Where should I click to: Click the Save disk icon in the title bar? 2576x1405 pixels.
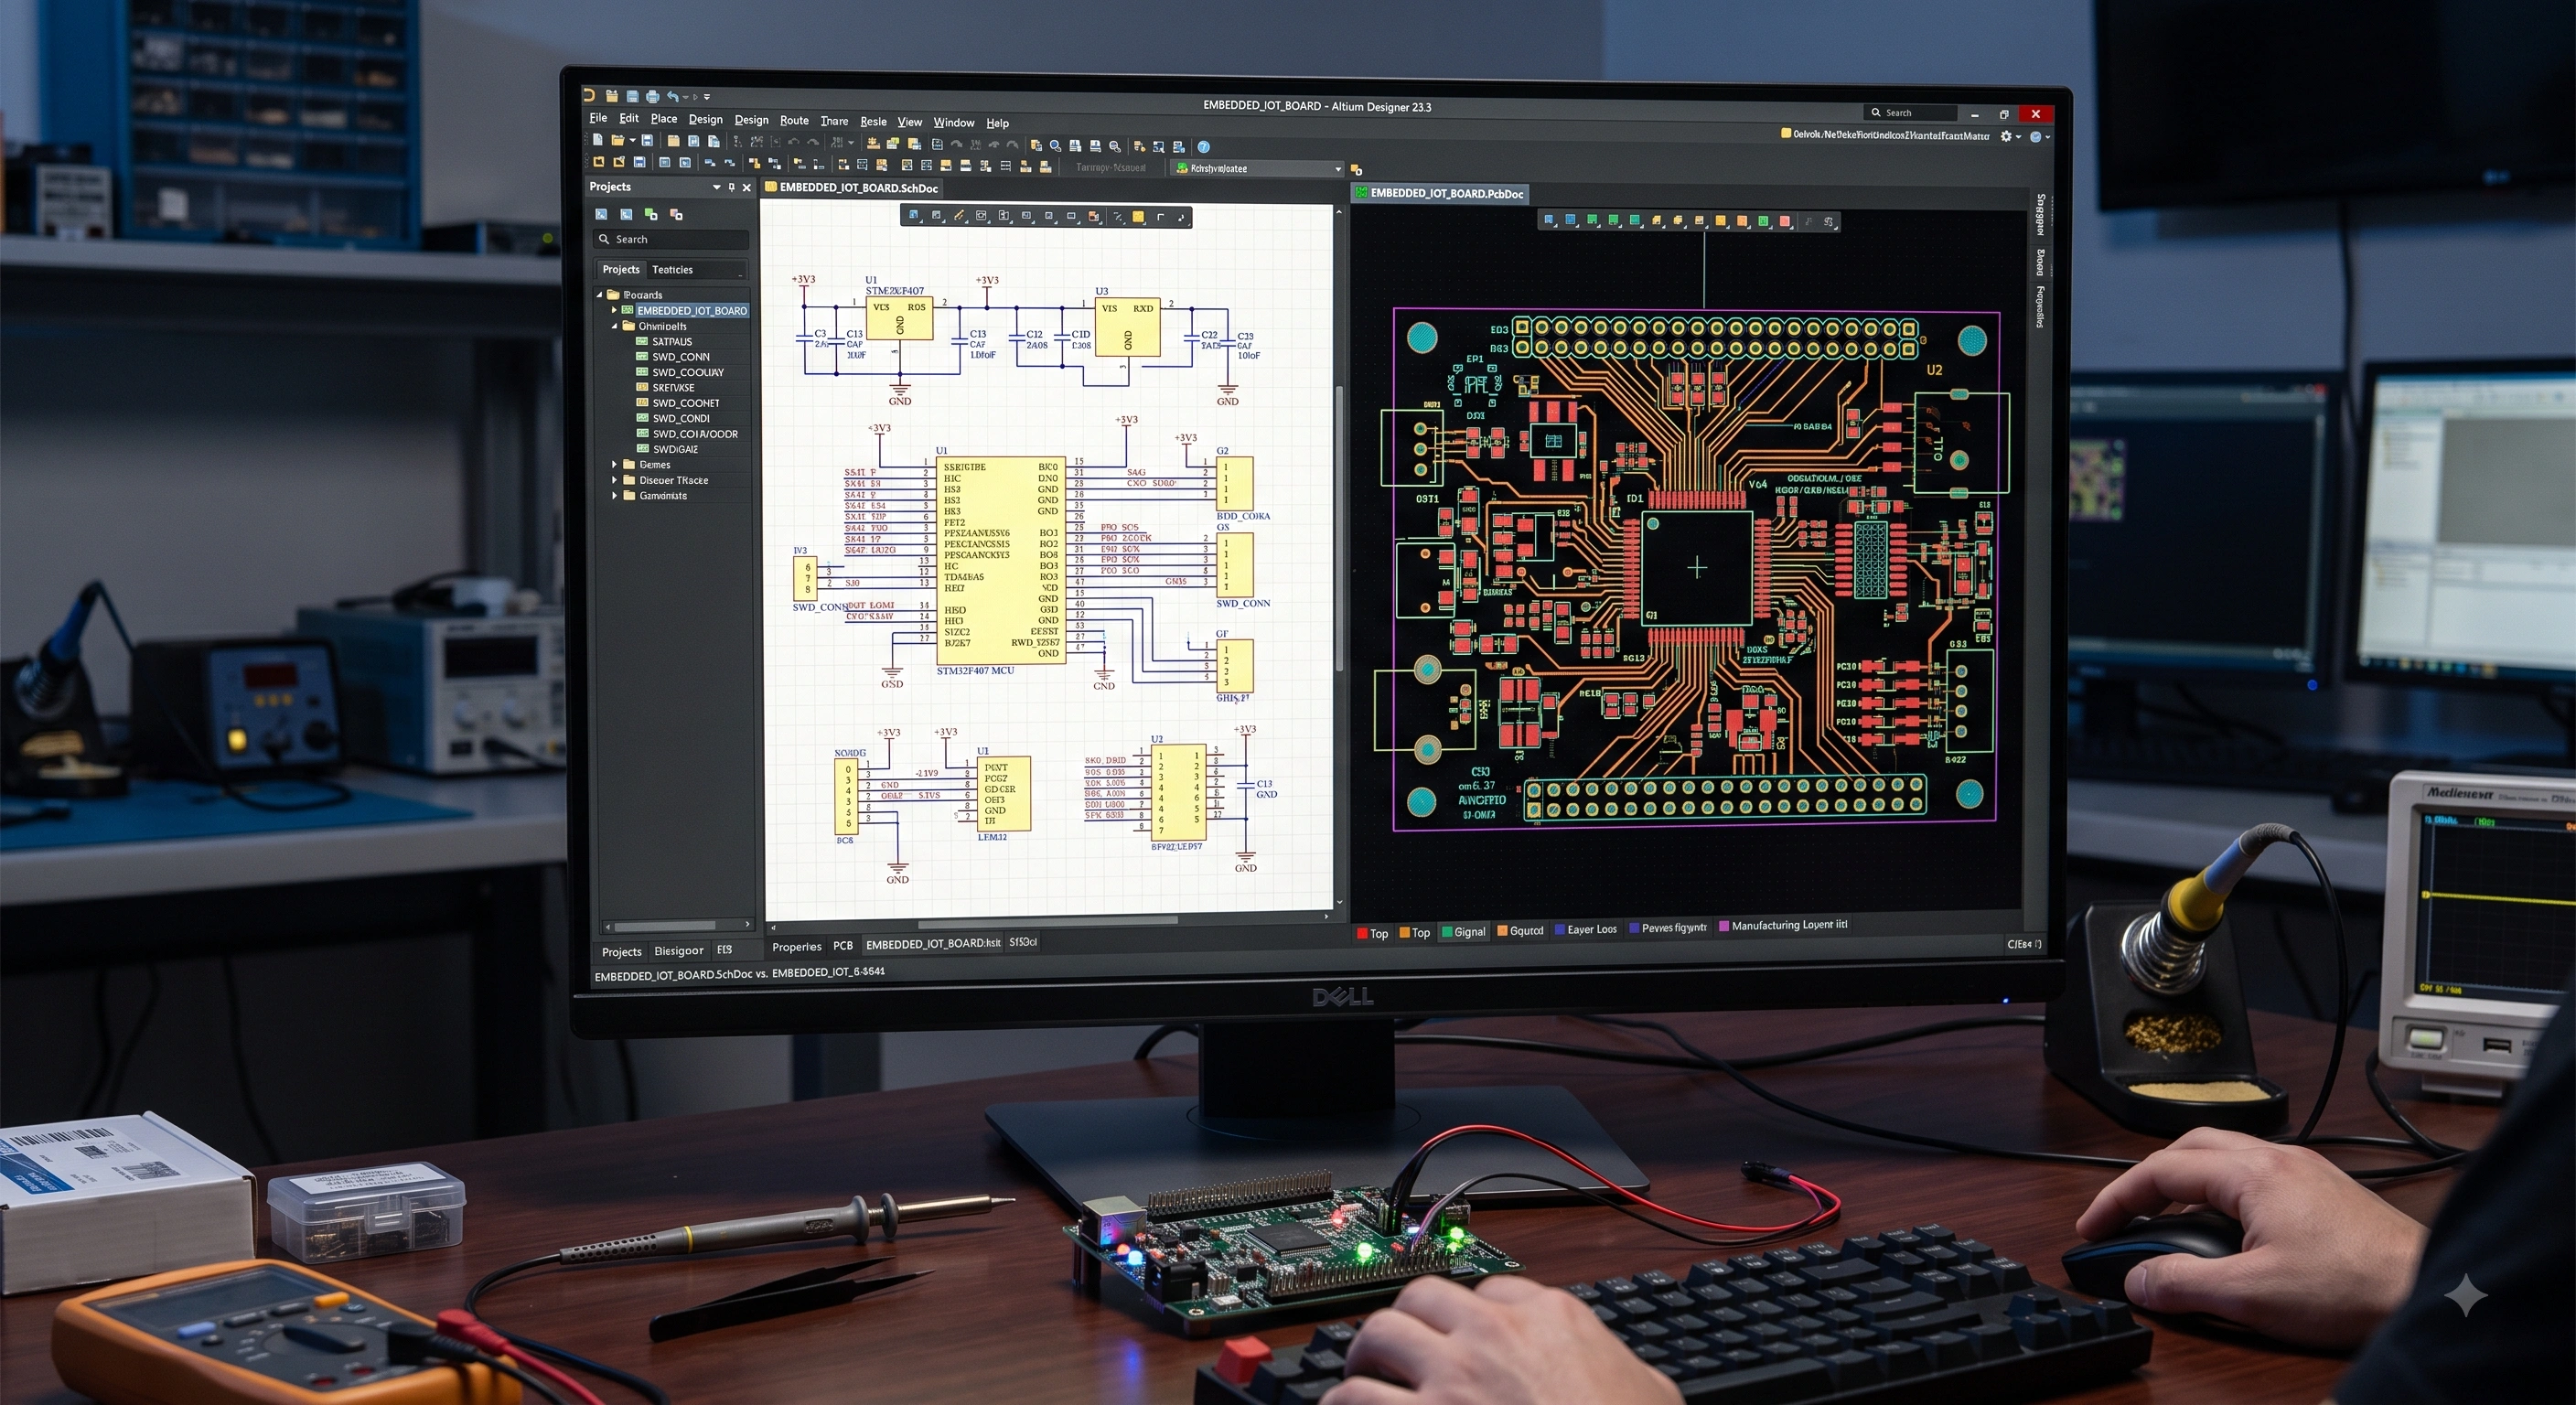click(632, 96)
